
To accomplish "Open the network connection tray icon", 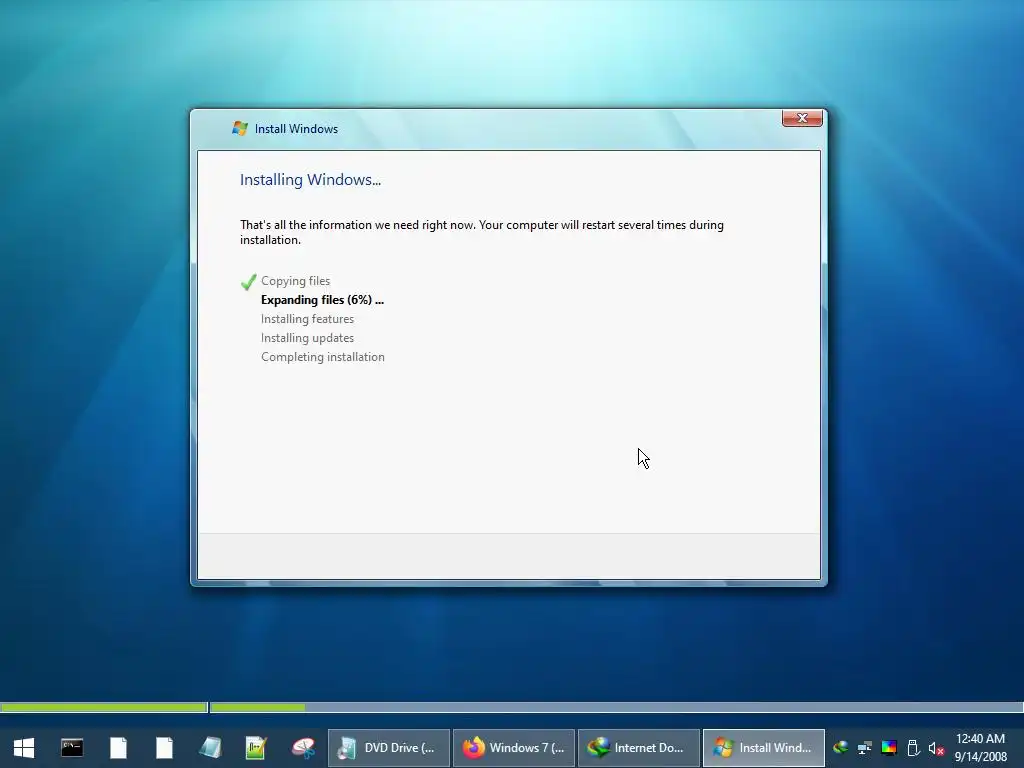I will coord(865,748).
